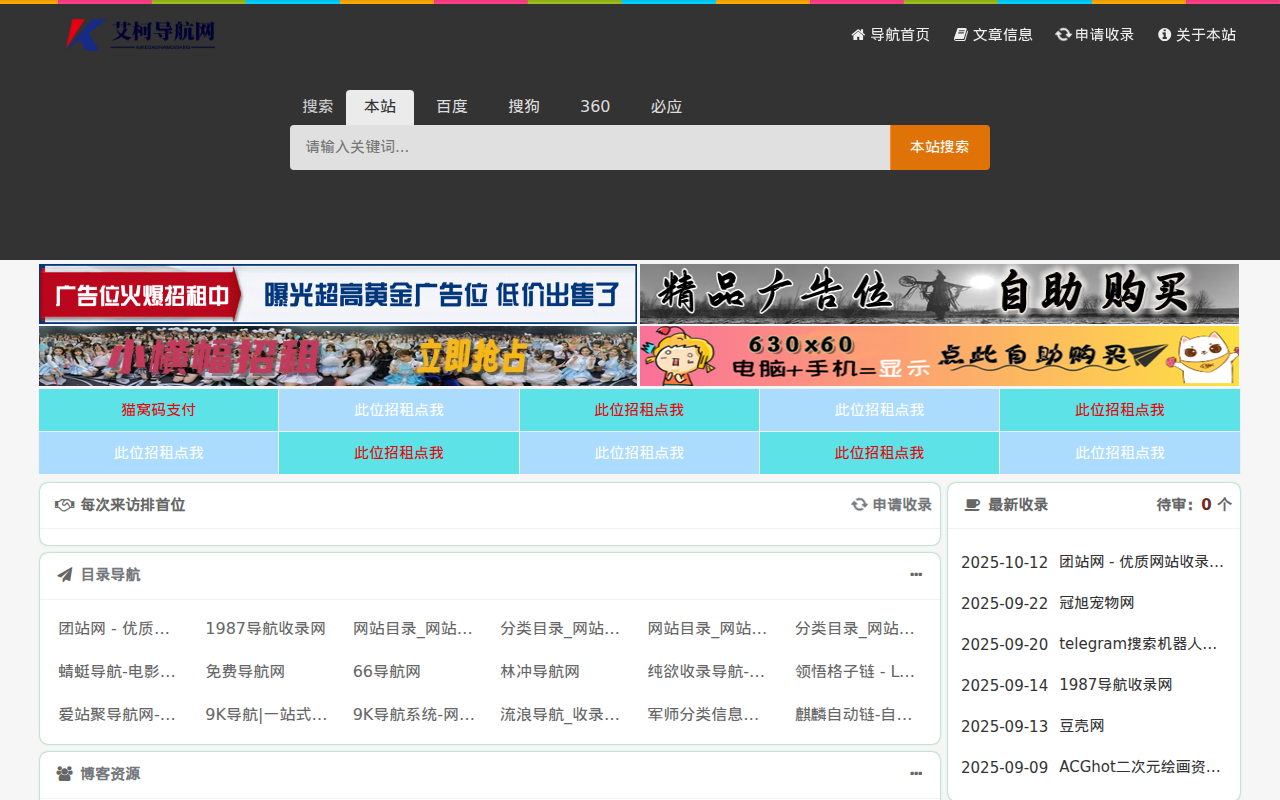This screenshot has height=800, width=1280.
Task: Open 导航首页 via the home icon
Action: click(858, 35)
